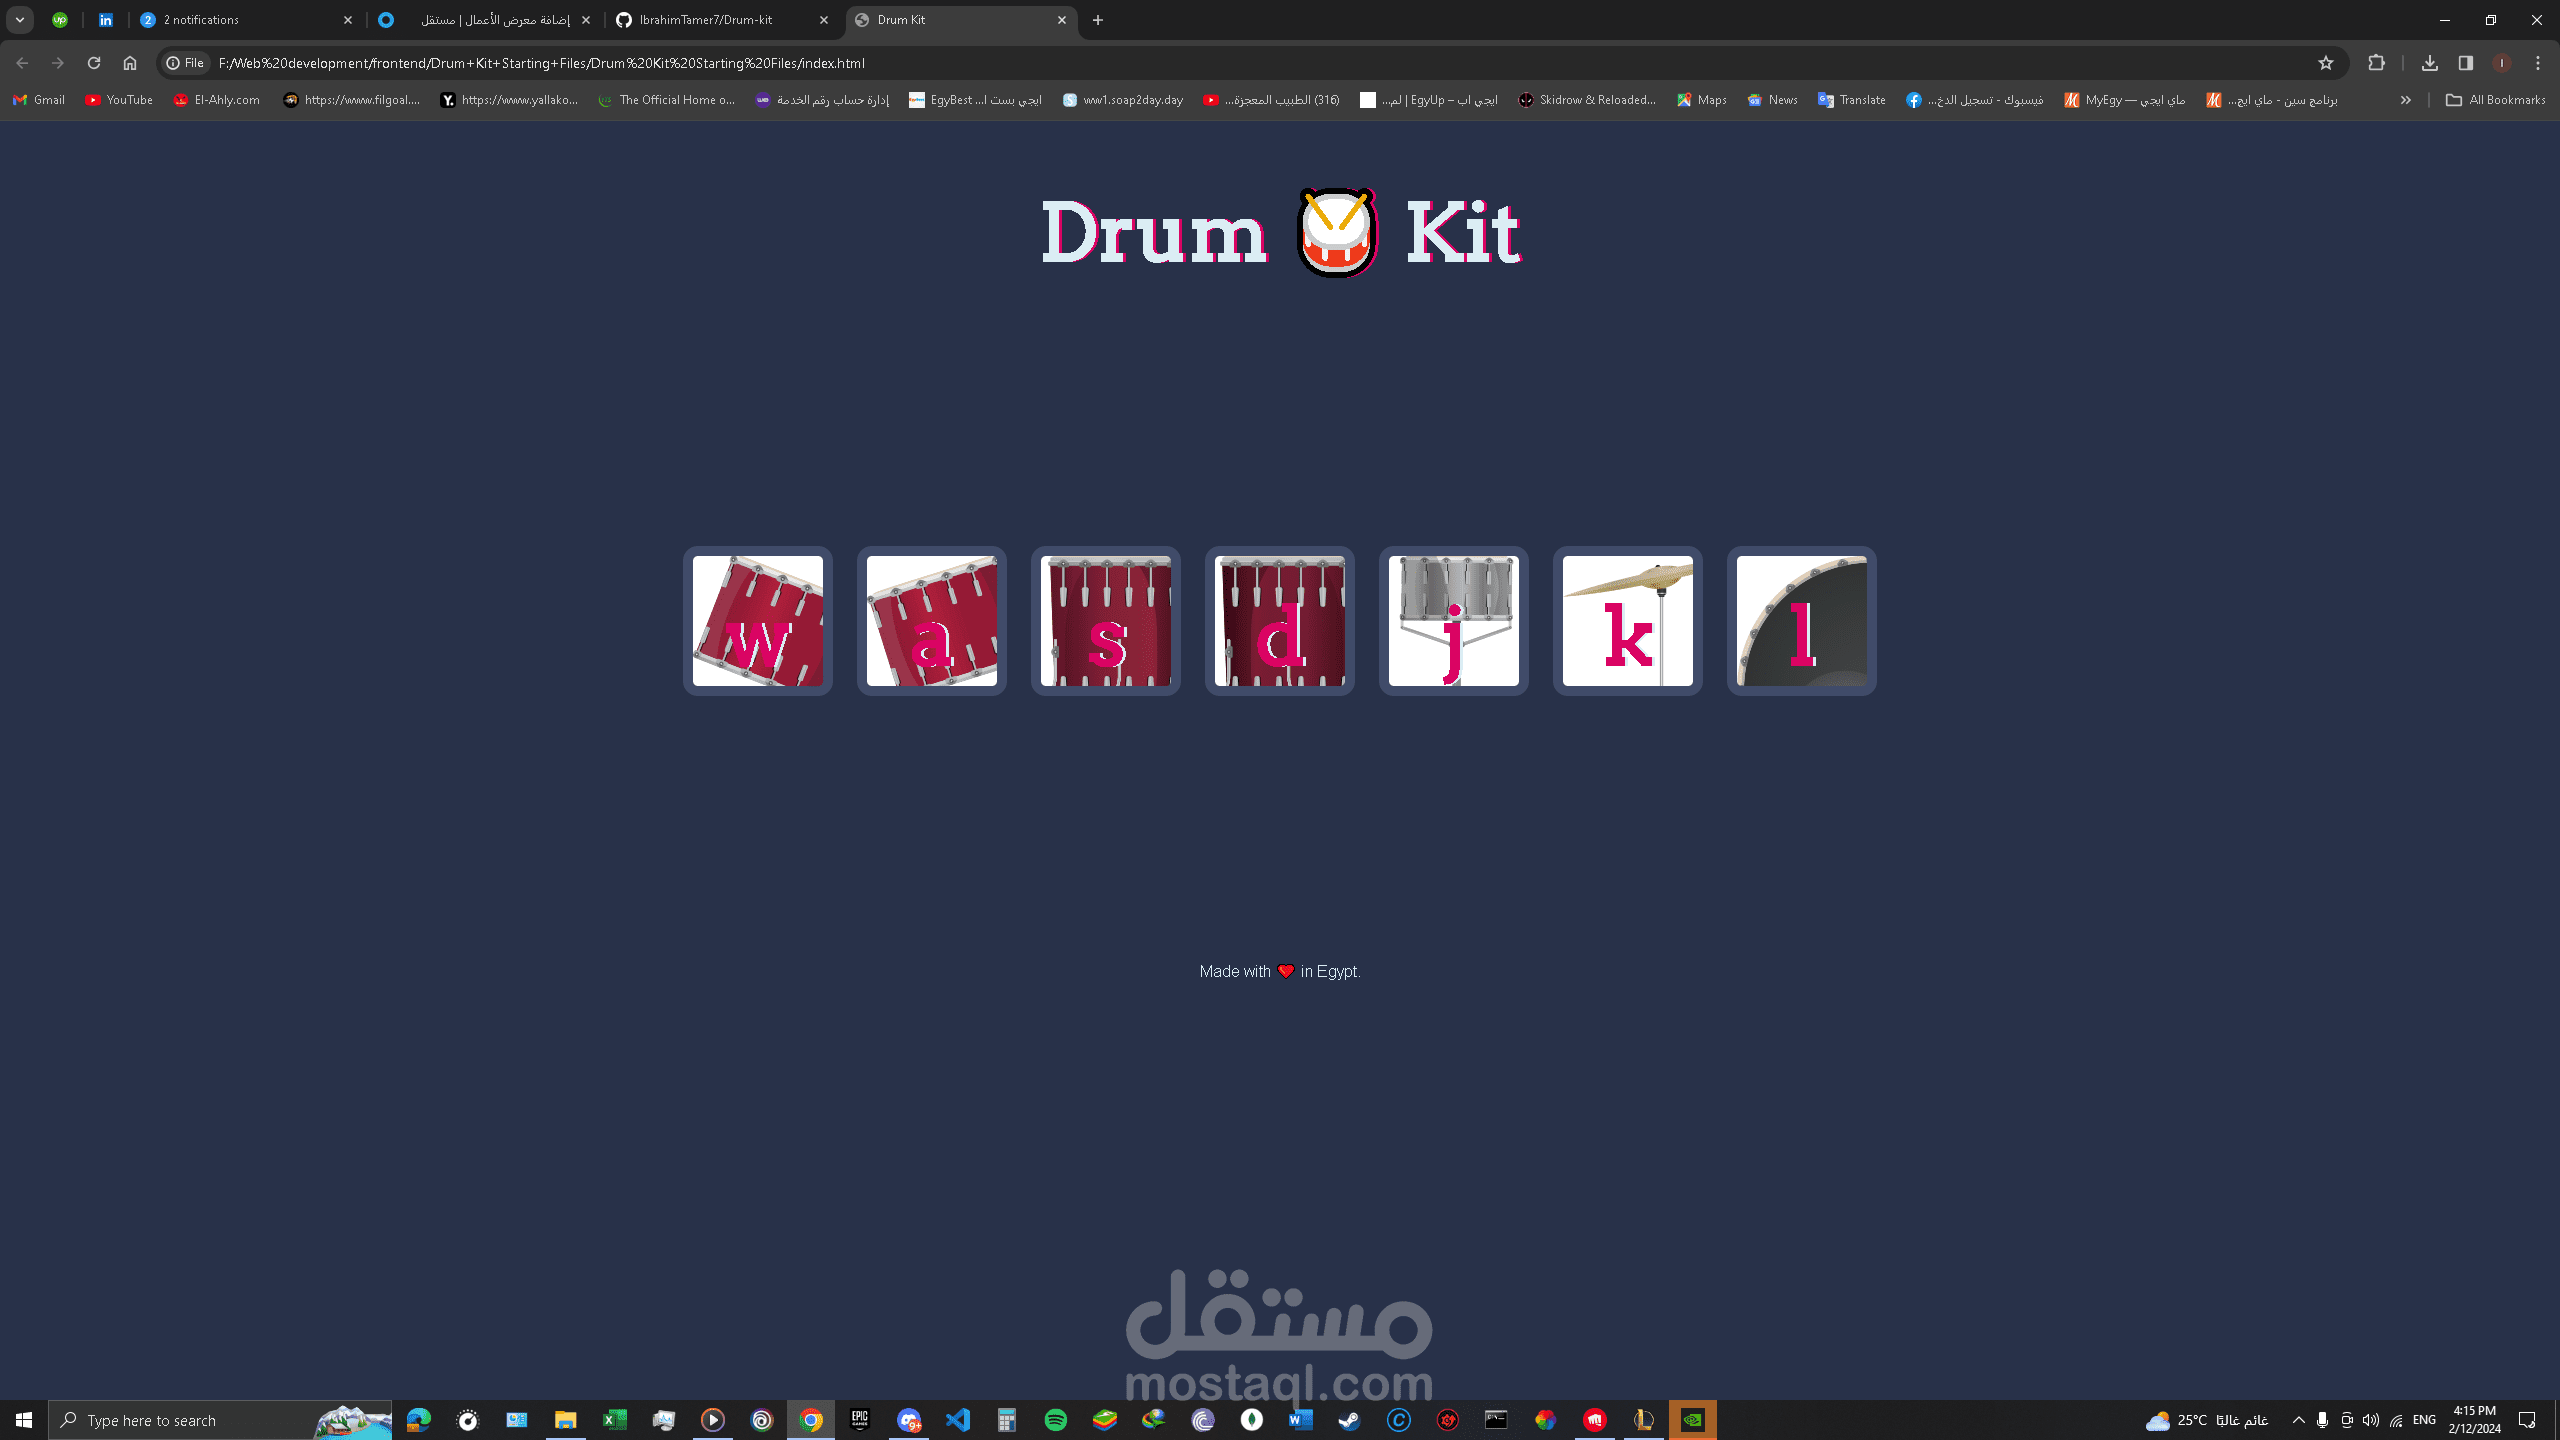Switch input language using the ENG indicator

2424,1419
